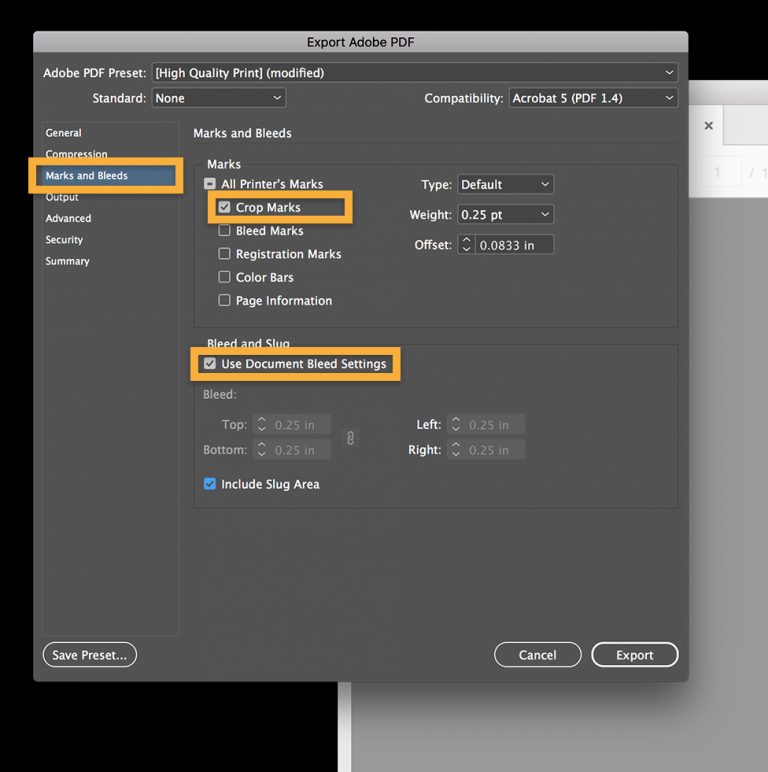Image resolution: width=768 pixels, height=772 pixels.
Task: Enable Registration Marks checkbox
Action: 224,254
